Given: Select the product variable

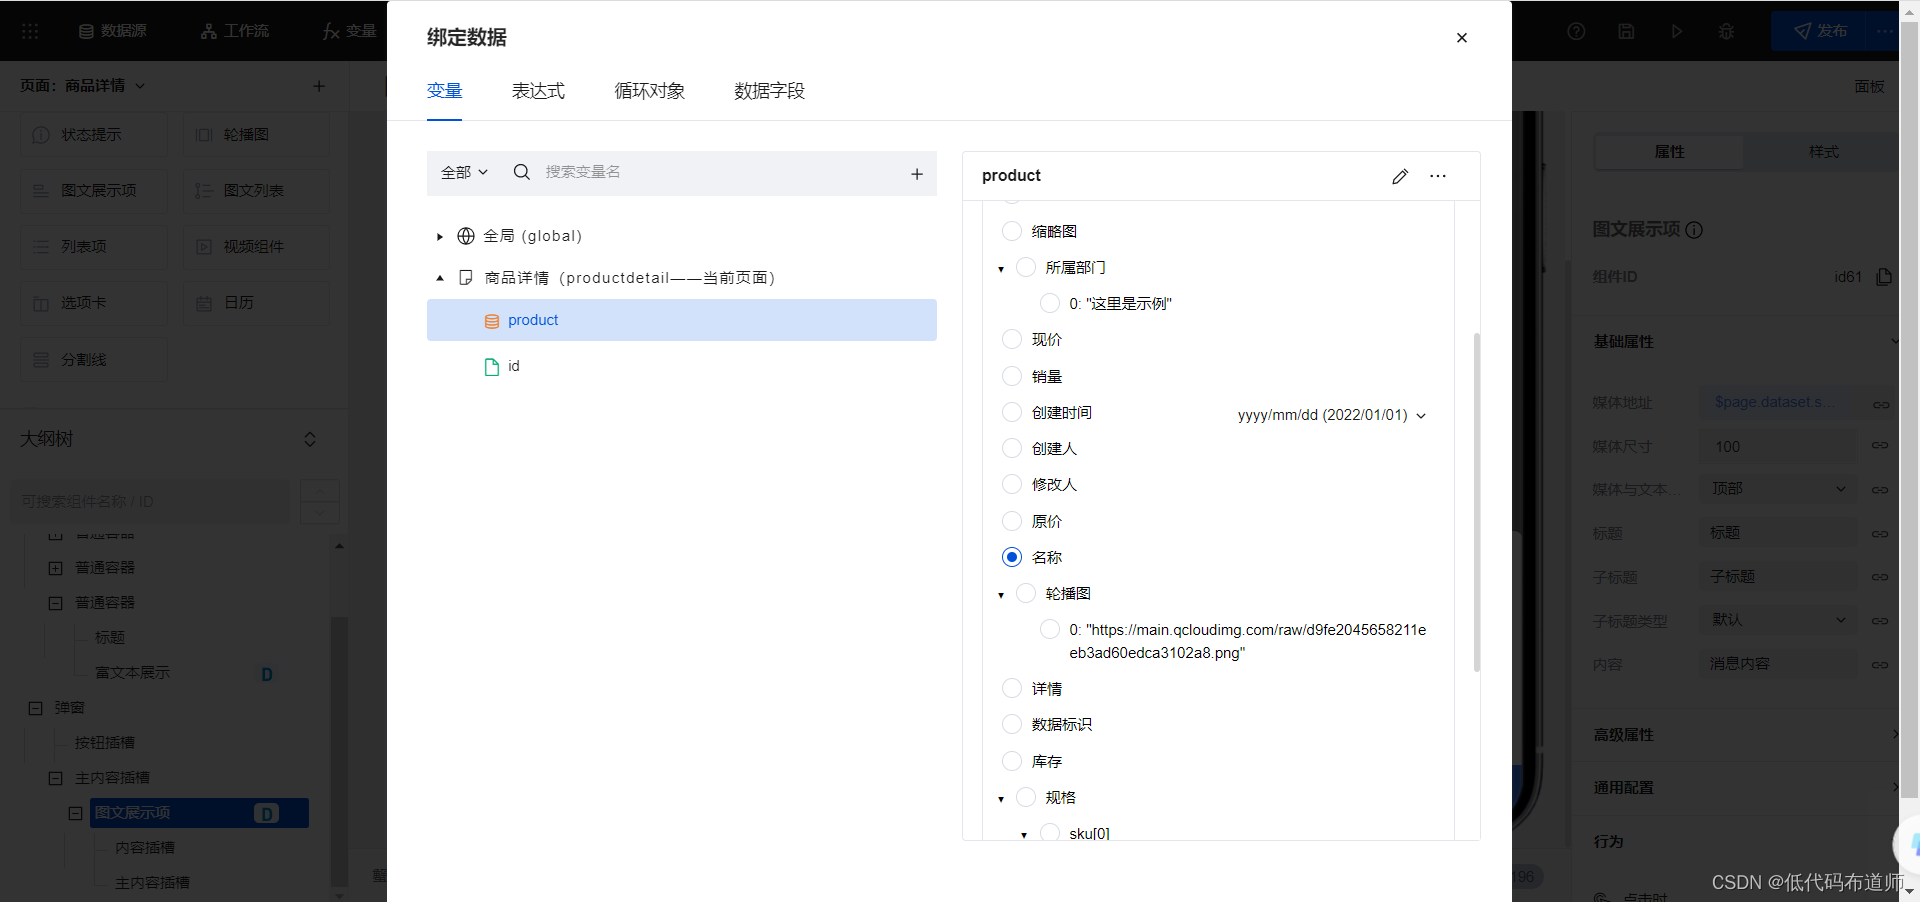Looking at the screenshot, I should tap(681, 320).
